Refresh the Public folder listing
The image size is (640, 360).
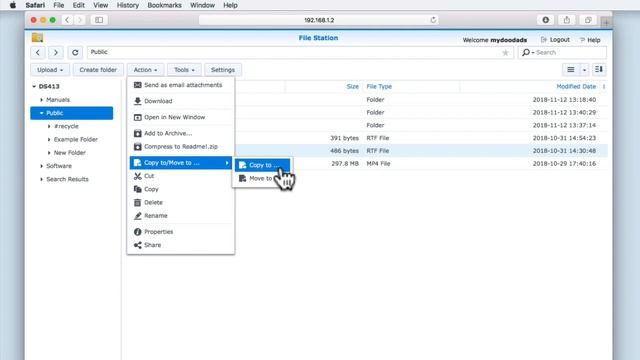click(x=75, y=52)
